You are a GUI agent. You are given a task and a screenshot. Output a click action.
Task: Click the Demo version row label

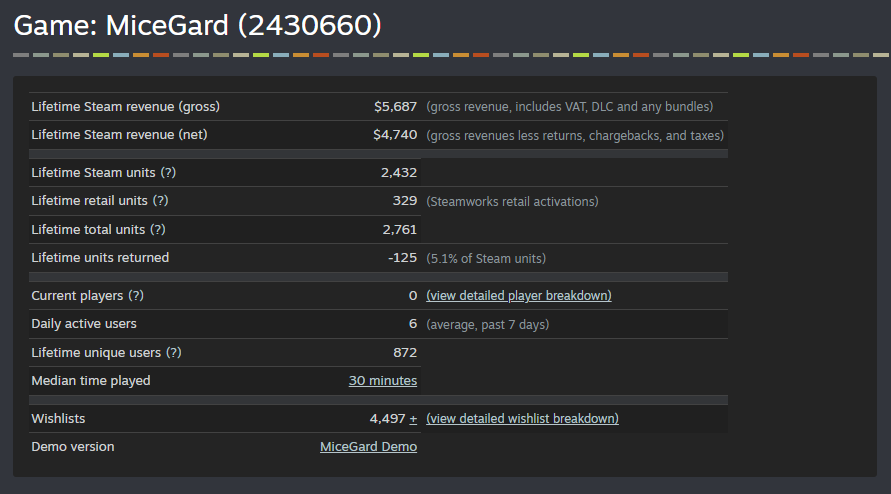coord(73,447)
